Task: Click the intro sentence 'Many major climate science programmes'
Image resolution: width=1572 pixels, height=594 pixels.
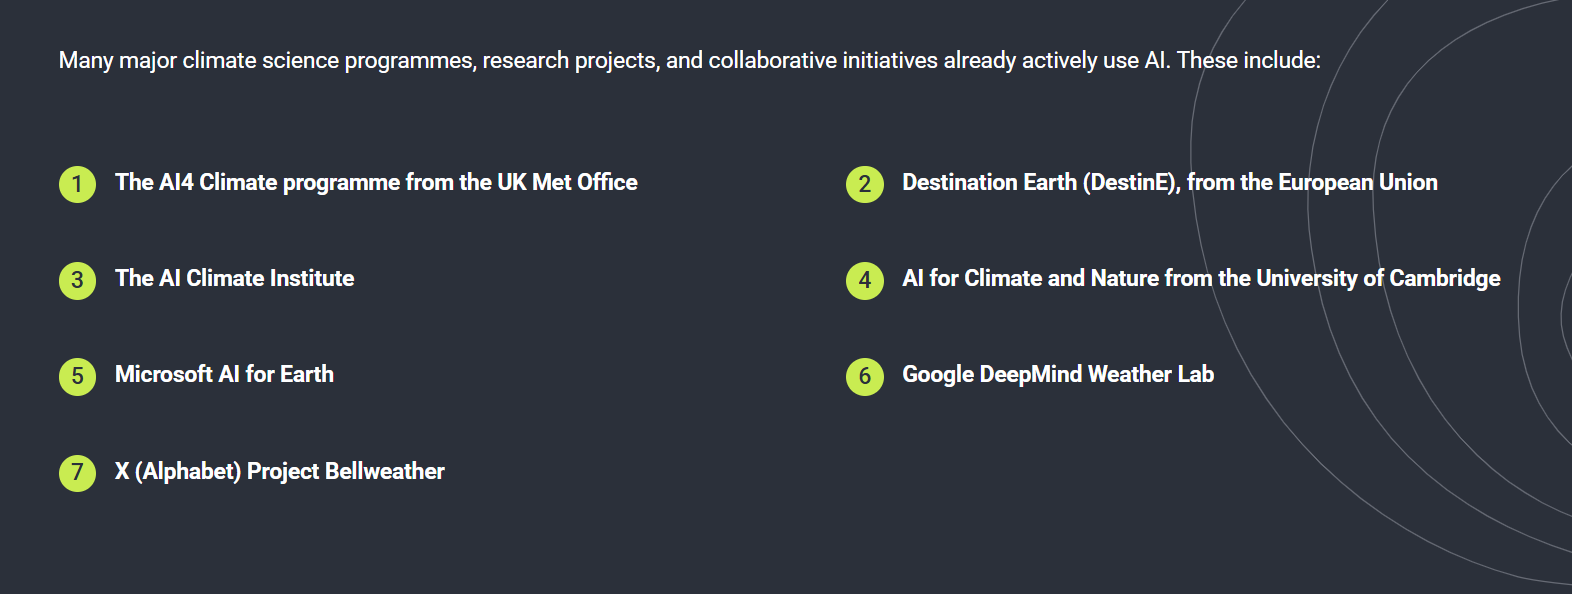Action: tap(690, 60)
